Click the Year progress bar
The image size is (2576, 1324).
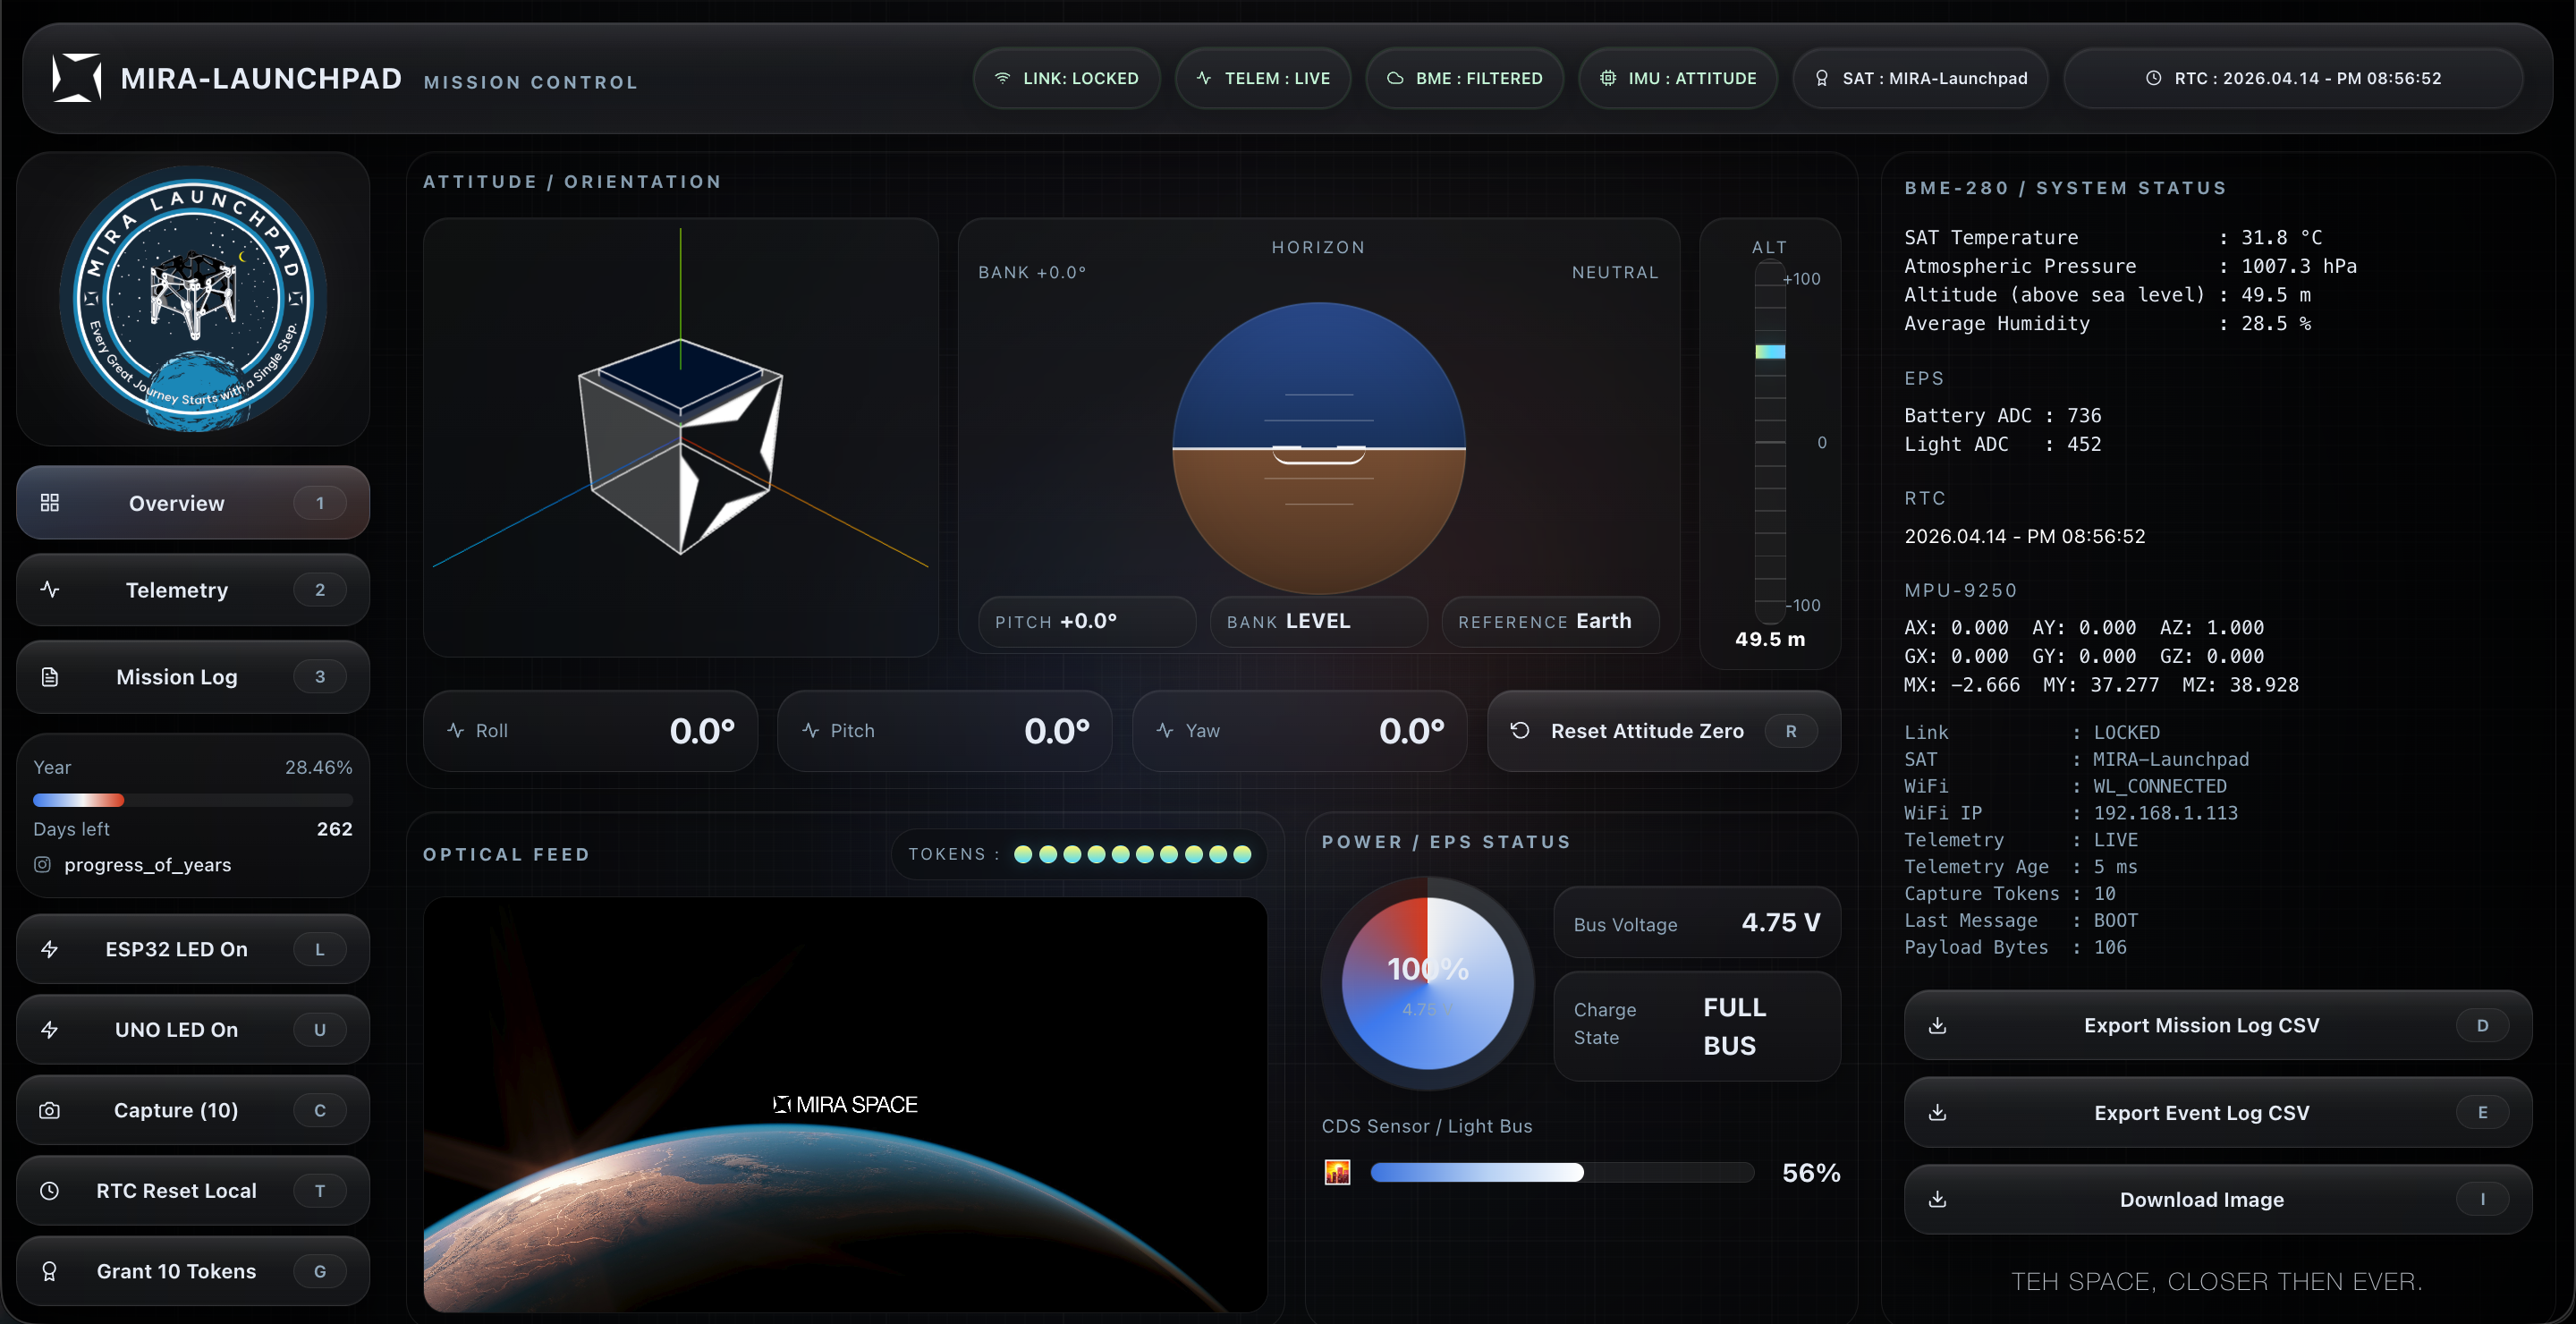tap(193, 800)
